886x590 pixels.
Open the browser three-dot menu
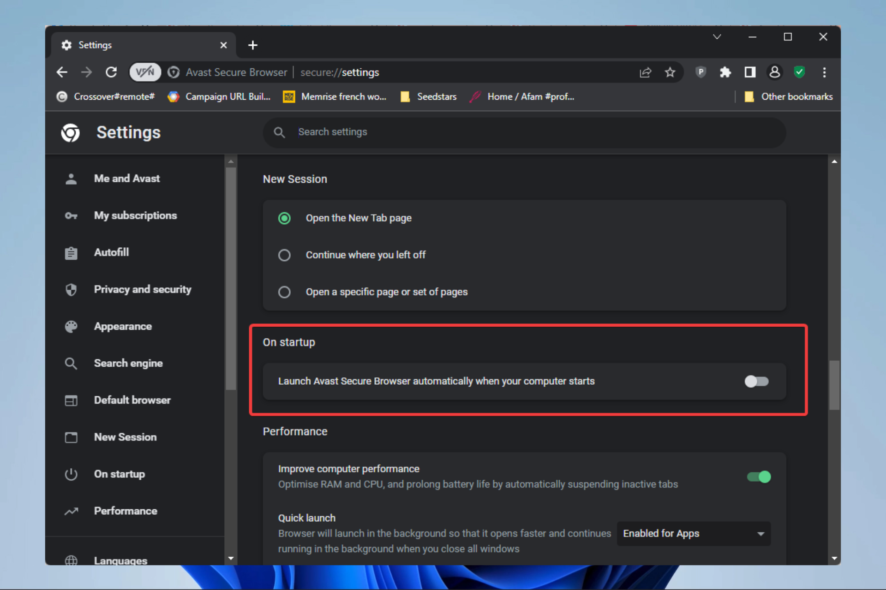click(x=824, y=72)
